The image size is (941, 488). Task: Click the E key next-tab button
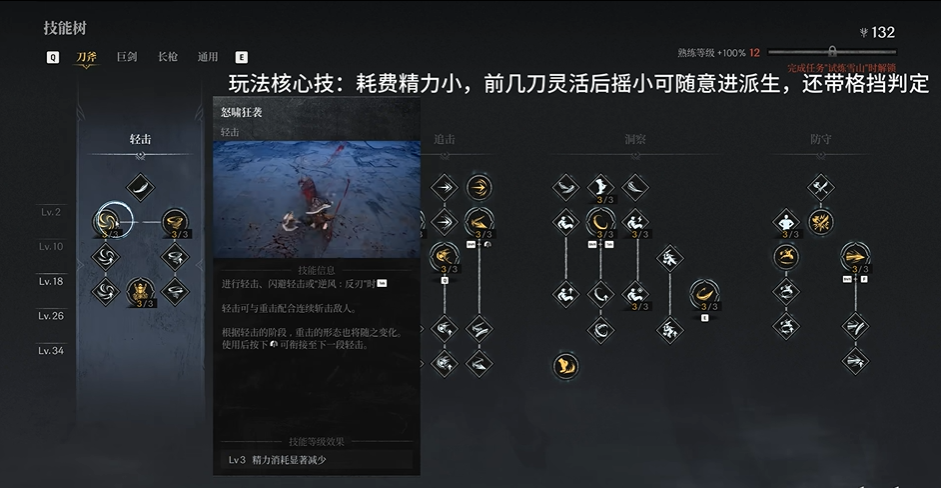[241, 57]
